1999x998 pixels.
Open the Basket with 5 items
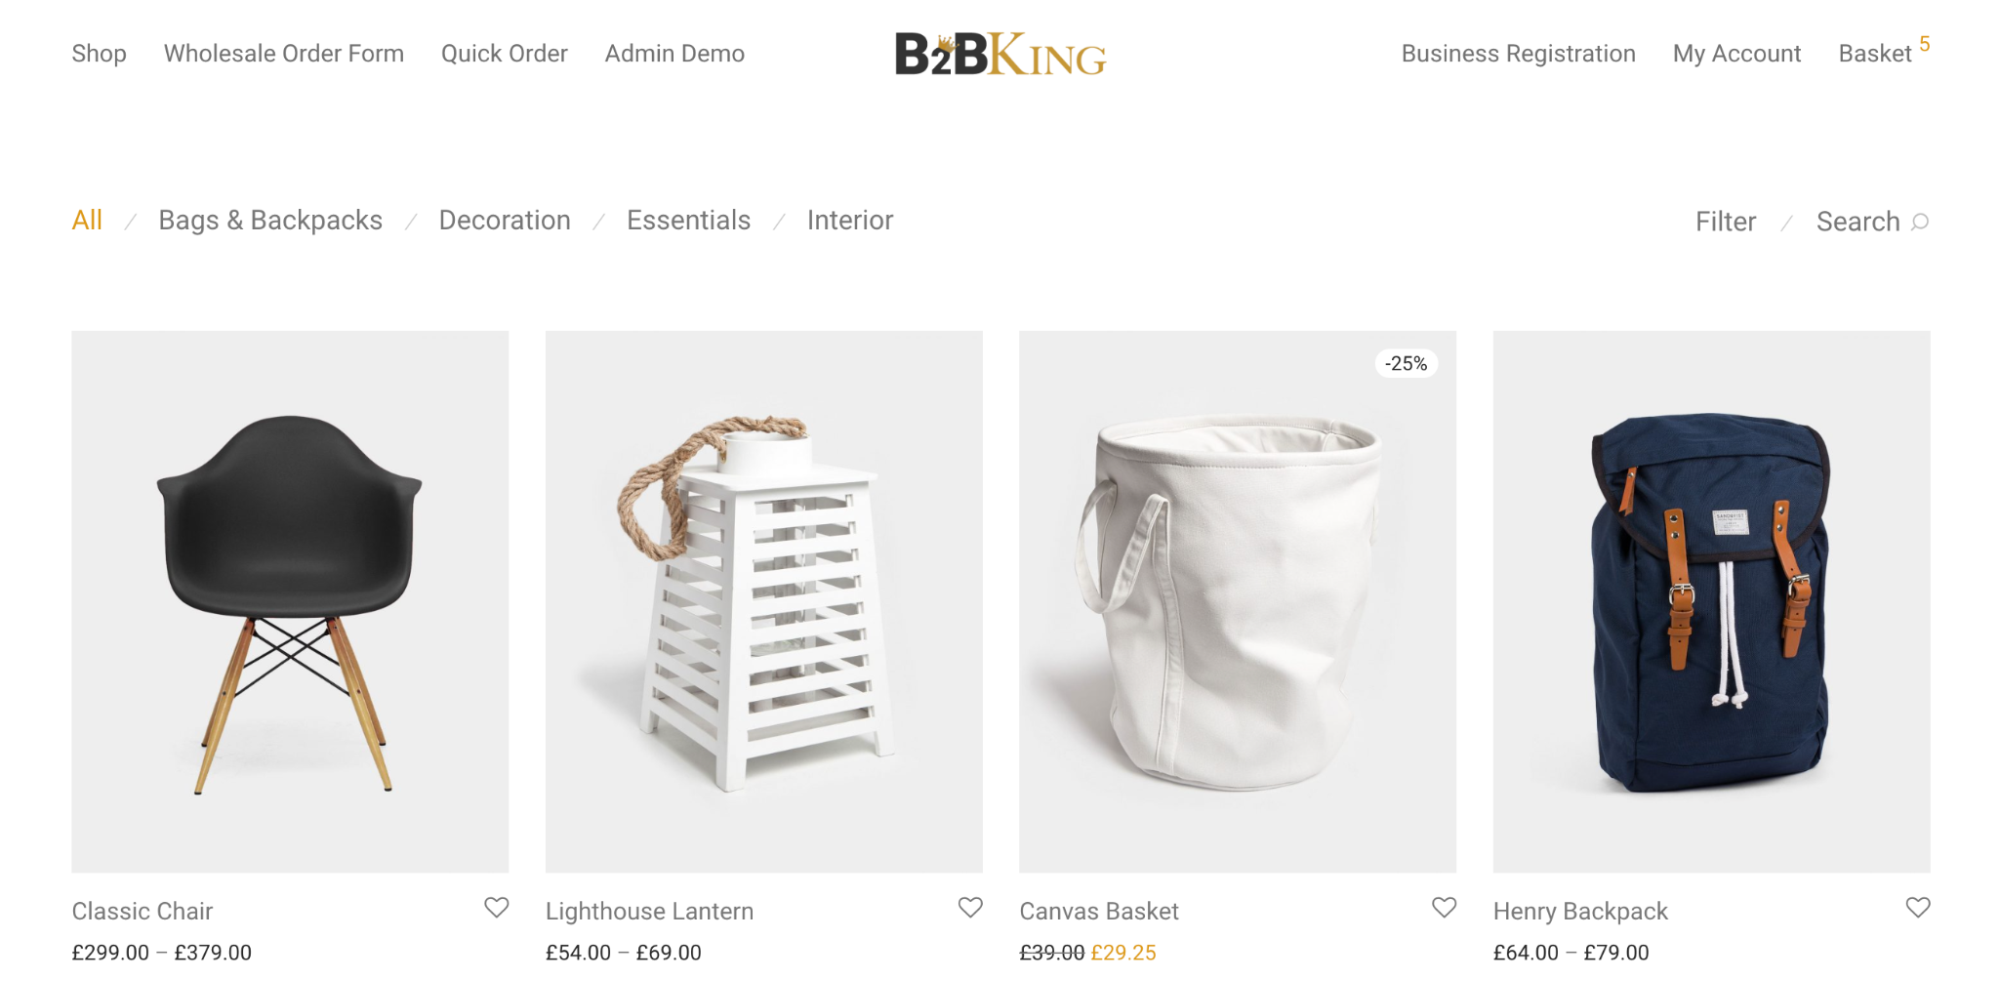coord(1884,52)
